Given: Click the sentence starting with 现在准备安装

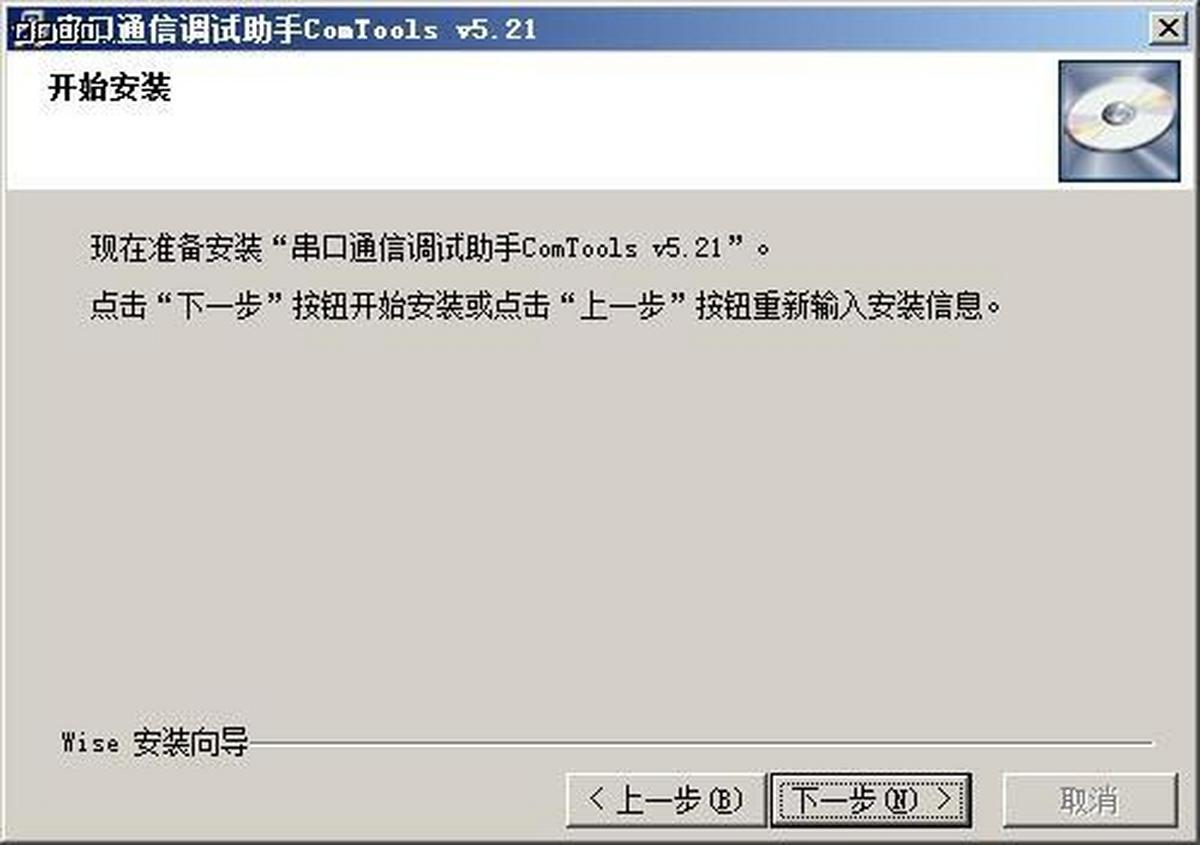Looking at the screenshot, I should (x=431, y=247).
